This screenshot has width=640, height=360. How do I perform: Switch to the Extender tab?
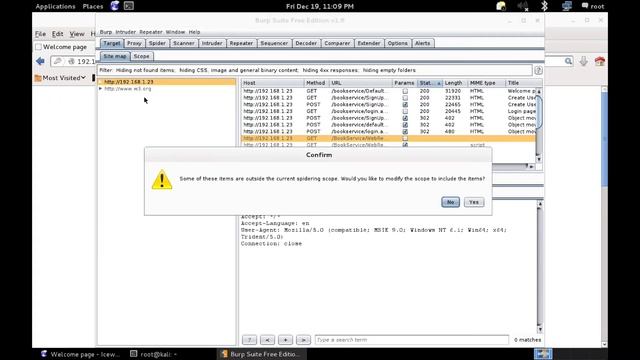point(369,43)
